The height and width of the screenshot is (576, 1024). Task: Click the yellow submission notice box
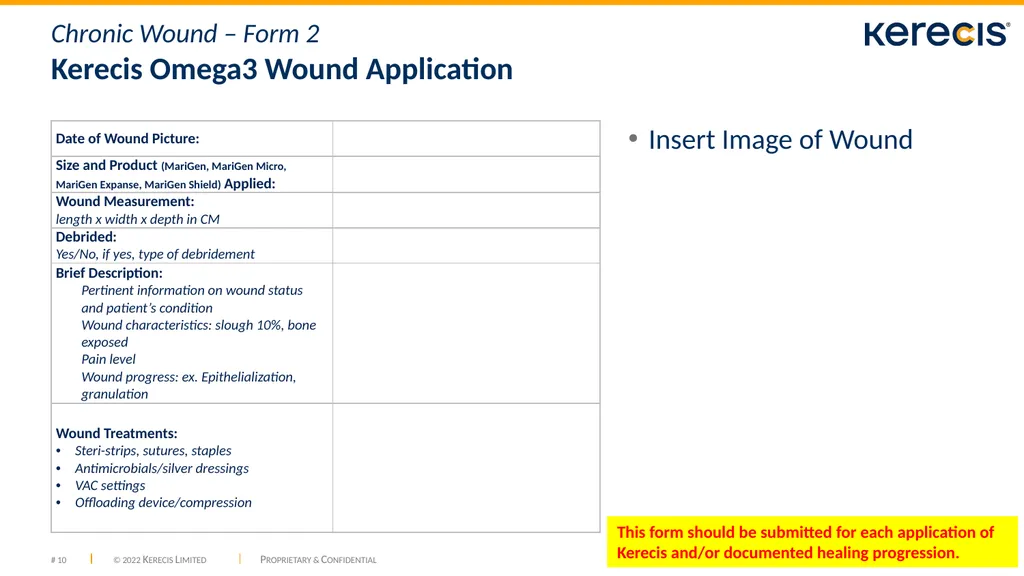pyautogui.click(x=812, y=542)
